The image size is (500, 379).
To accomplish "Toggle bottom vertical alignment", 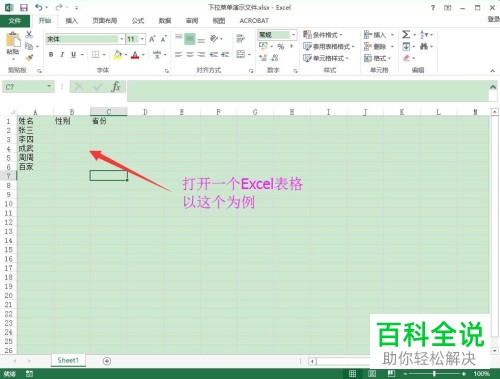I will [201, 40].
